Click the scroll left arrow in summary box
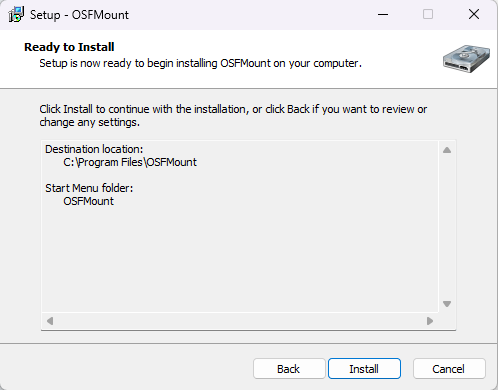 point(50,321)
